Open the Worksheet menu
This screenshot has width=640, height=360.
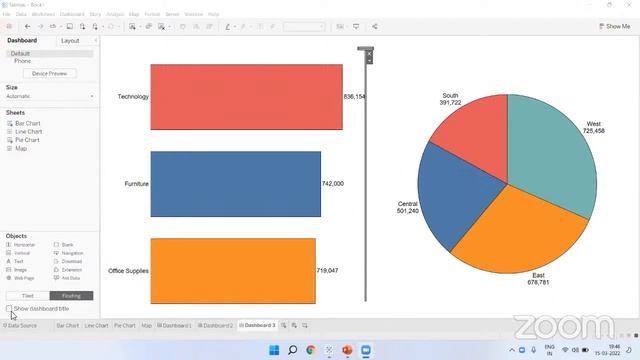[43, 14]
